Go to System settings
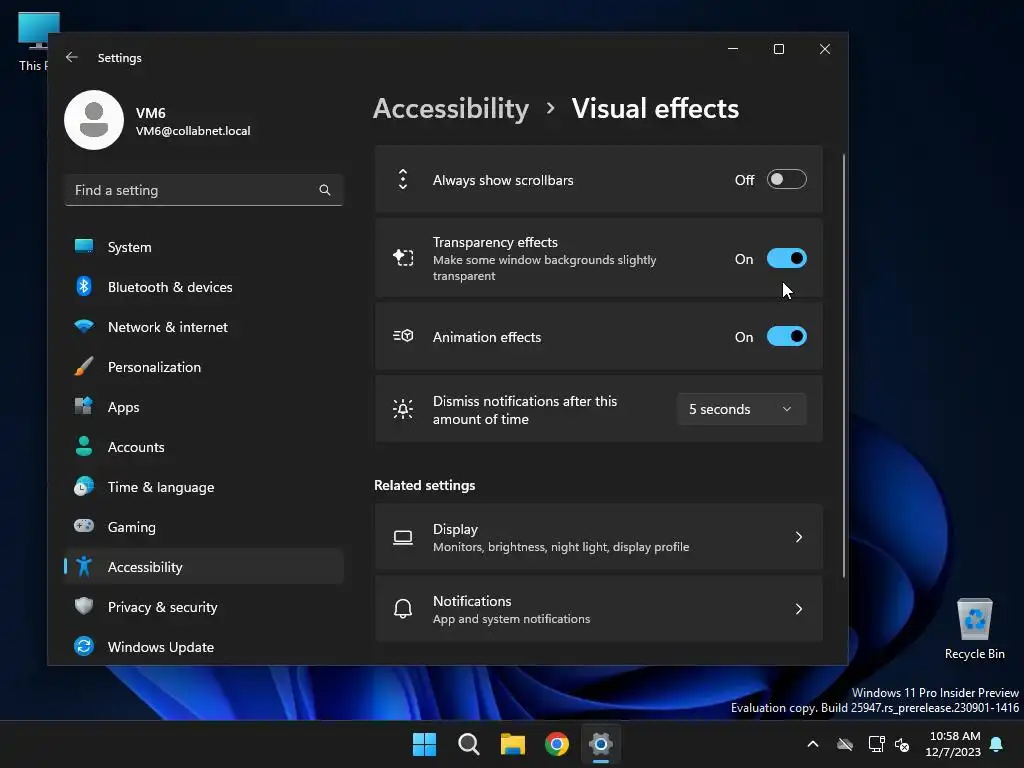 pos(204,247)
